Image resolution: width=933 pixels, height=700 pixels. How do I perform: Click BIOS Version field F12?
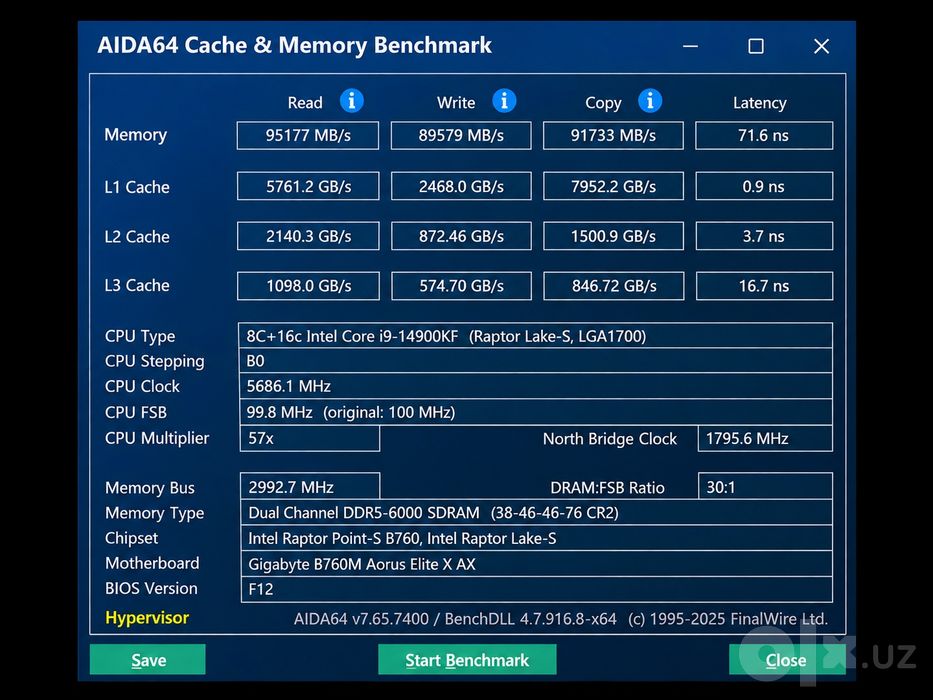point(536,589)
